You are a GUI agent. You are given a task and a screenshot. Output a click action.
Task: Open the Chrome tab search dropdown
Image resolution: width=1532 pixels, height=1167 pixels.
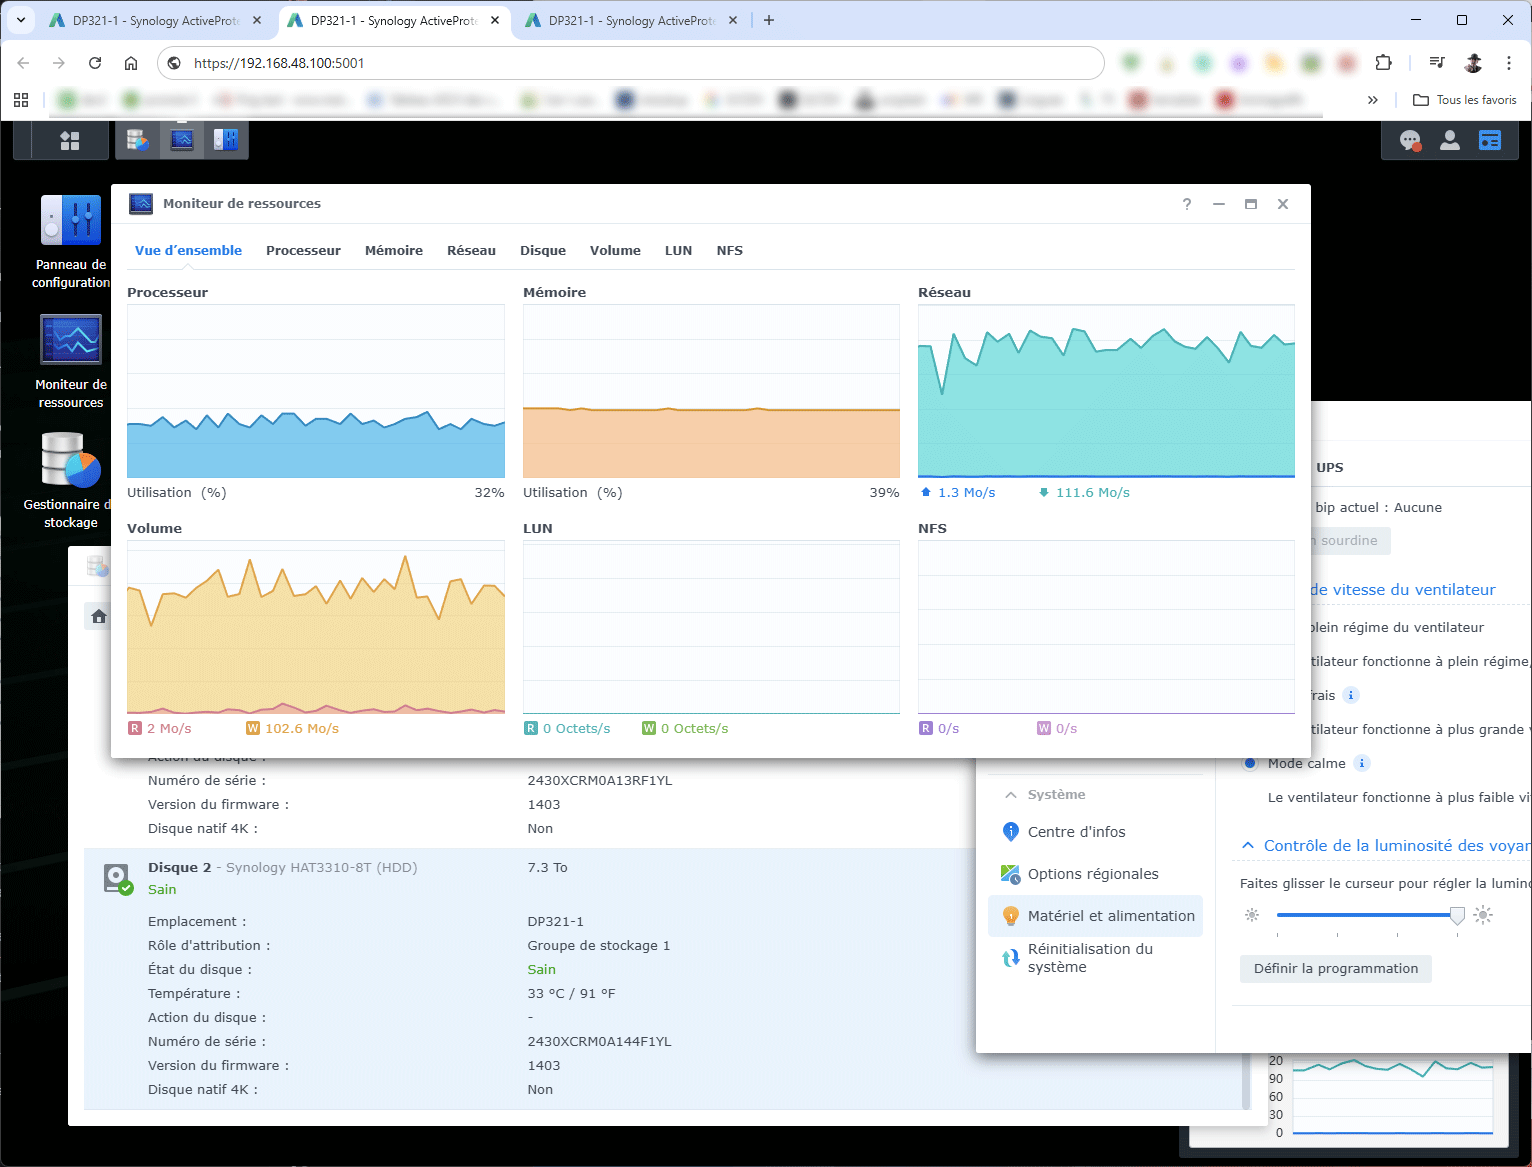point(20,20)
